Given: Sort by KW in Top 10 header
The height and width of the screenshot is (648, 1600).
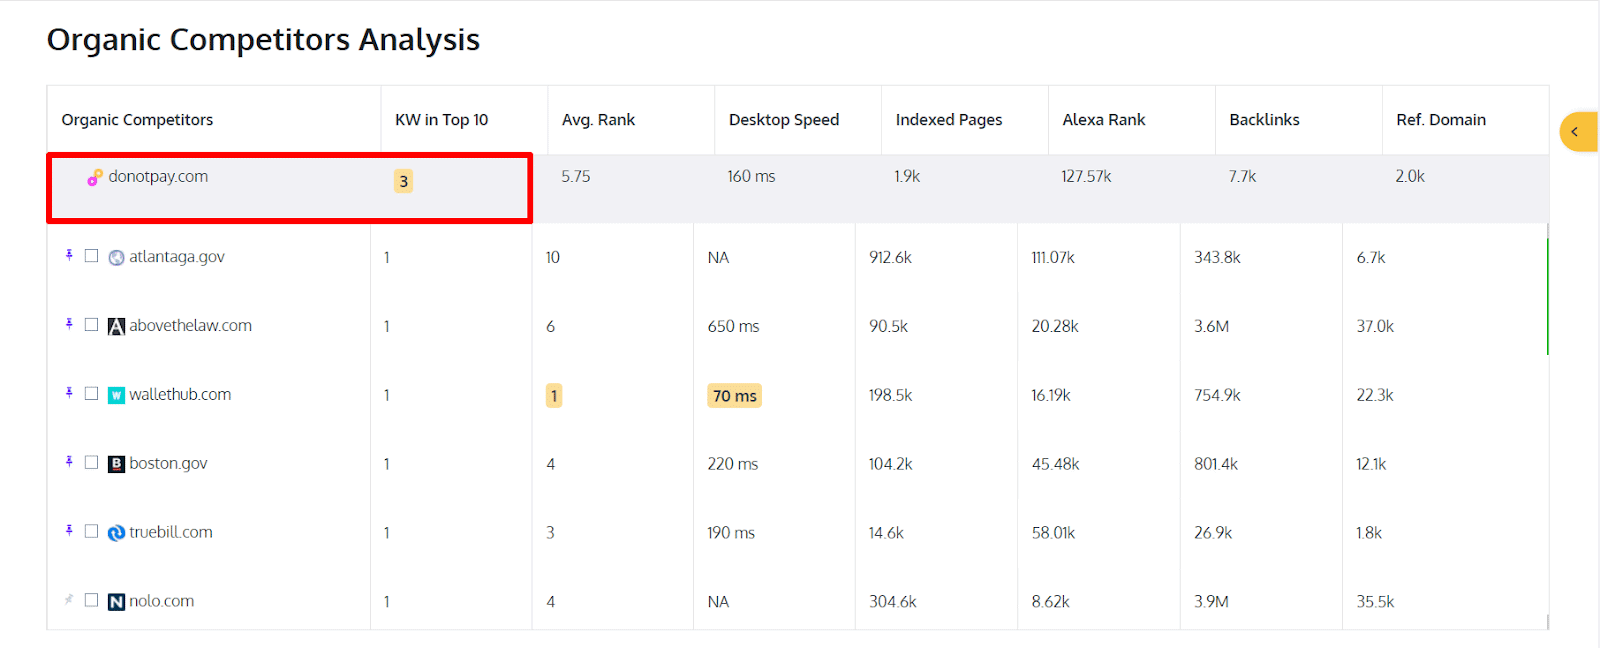Looking at the screenshot, I should (x=441, y=120).
